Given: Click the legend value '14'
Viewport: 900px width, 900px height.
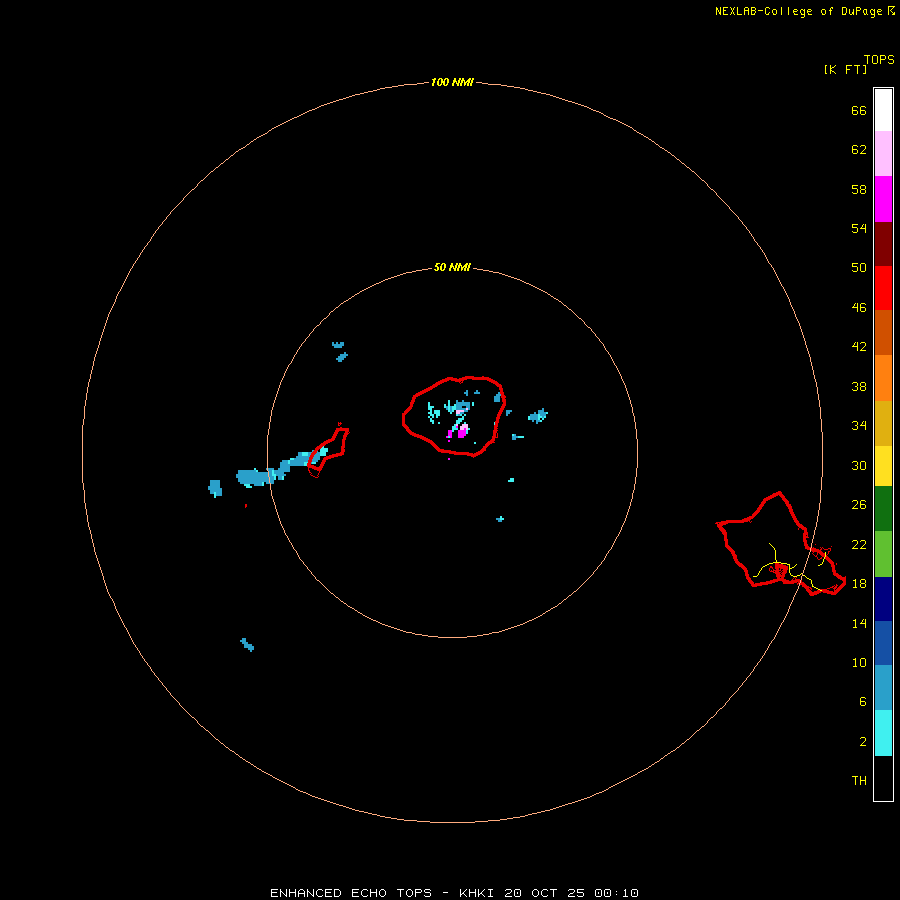Looking at the screenshot, I should pos(859,623).
